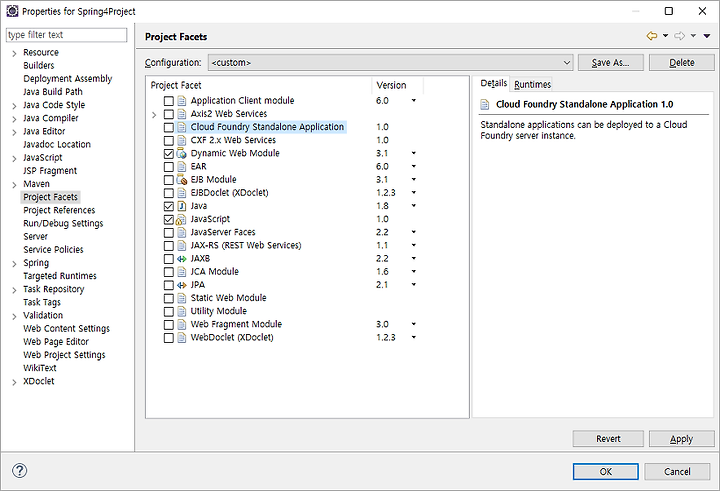
Task: Click the Version column header
Action: click(397, 85)
